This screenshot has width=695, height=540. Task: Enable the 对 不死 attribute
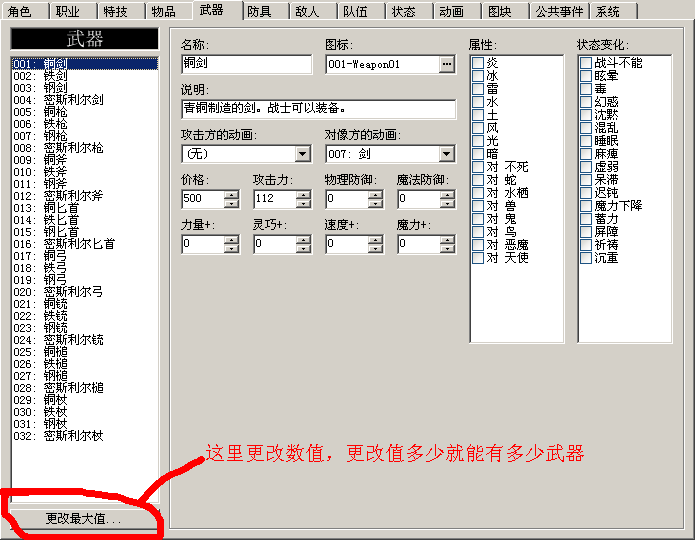pyautogui.click(x=478, y=167)
